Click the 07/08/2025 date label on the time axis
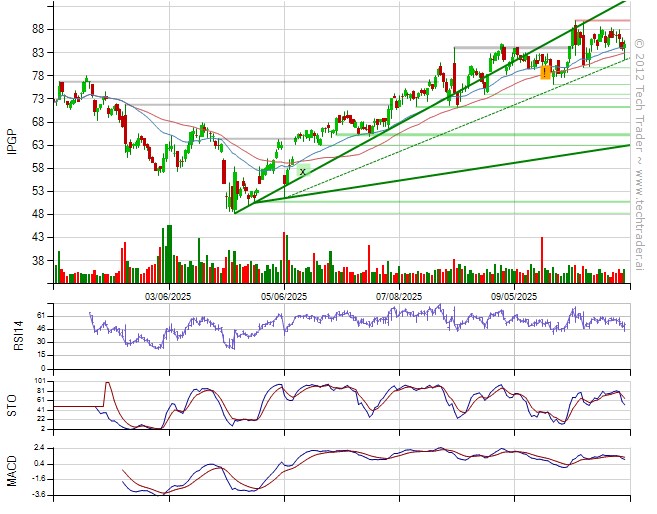Screen dimensions: 657x514 pyautogui.click(x=399, y=296)
